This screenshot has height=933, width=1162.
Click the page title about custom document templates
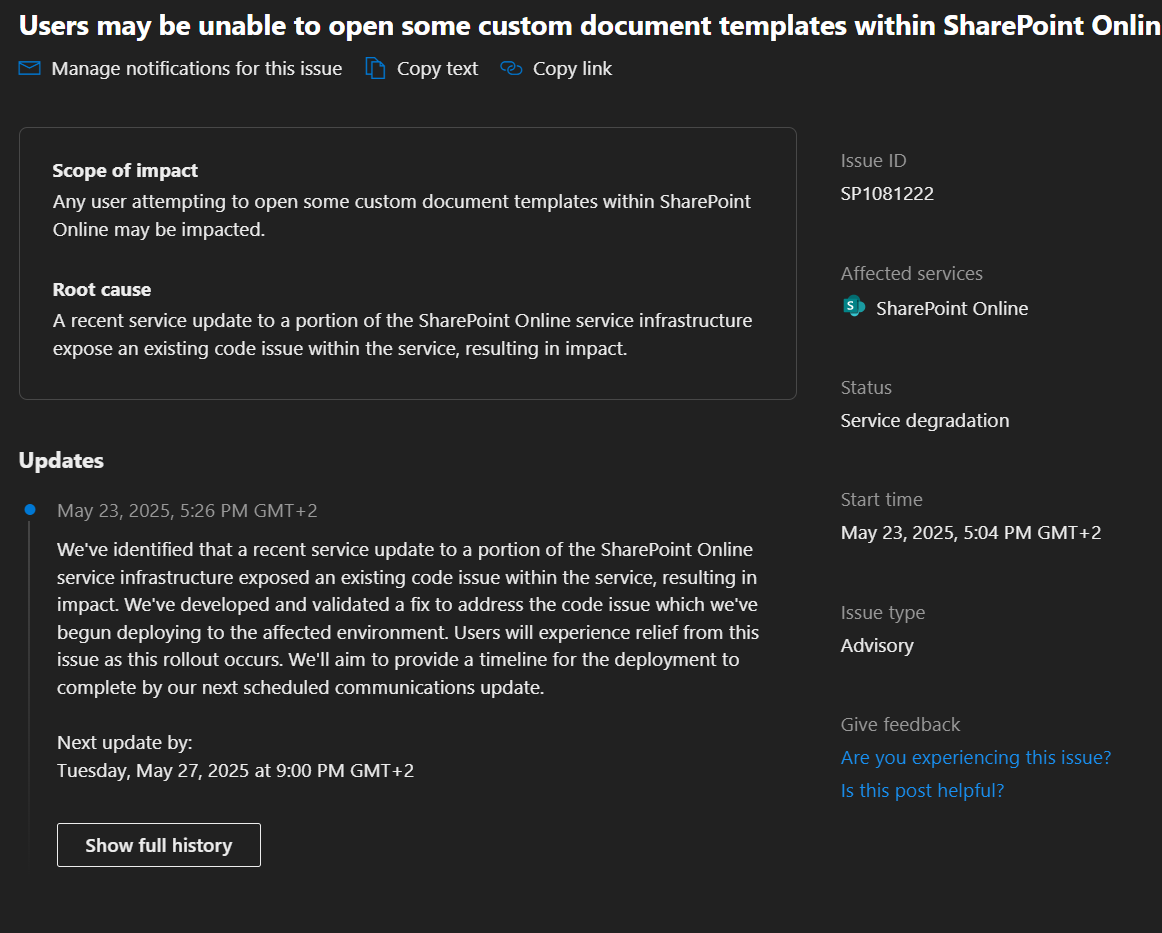[x=590, y=26]
